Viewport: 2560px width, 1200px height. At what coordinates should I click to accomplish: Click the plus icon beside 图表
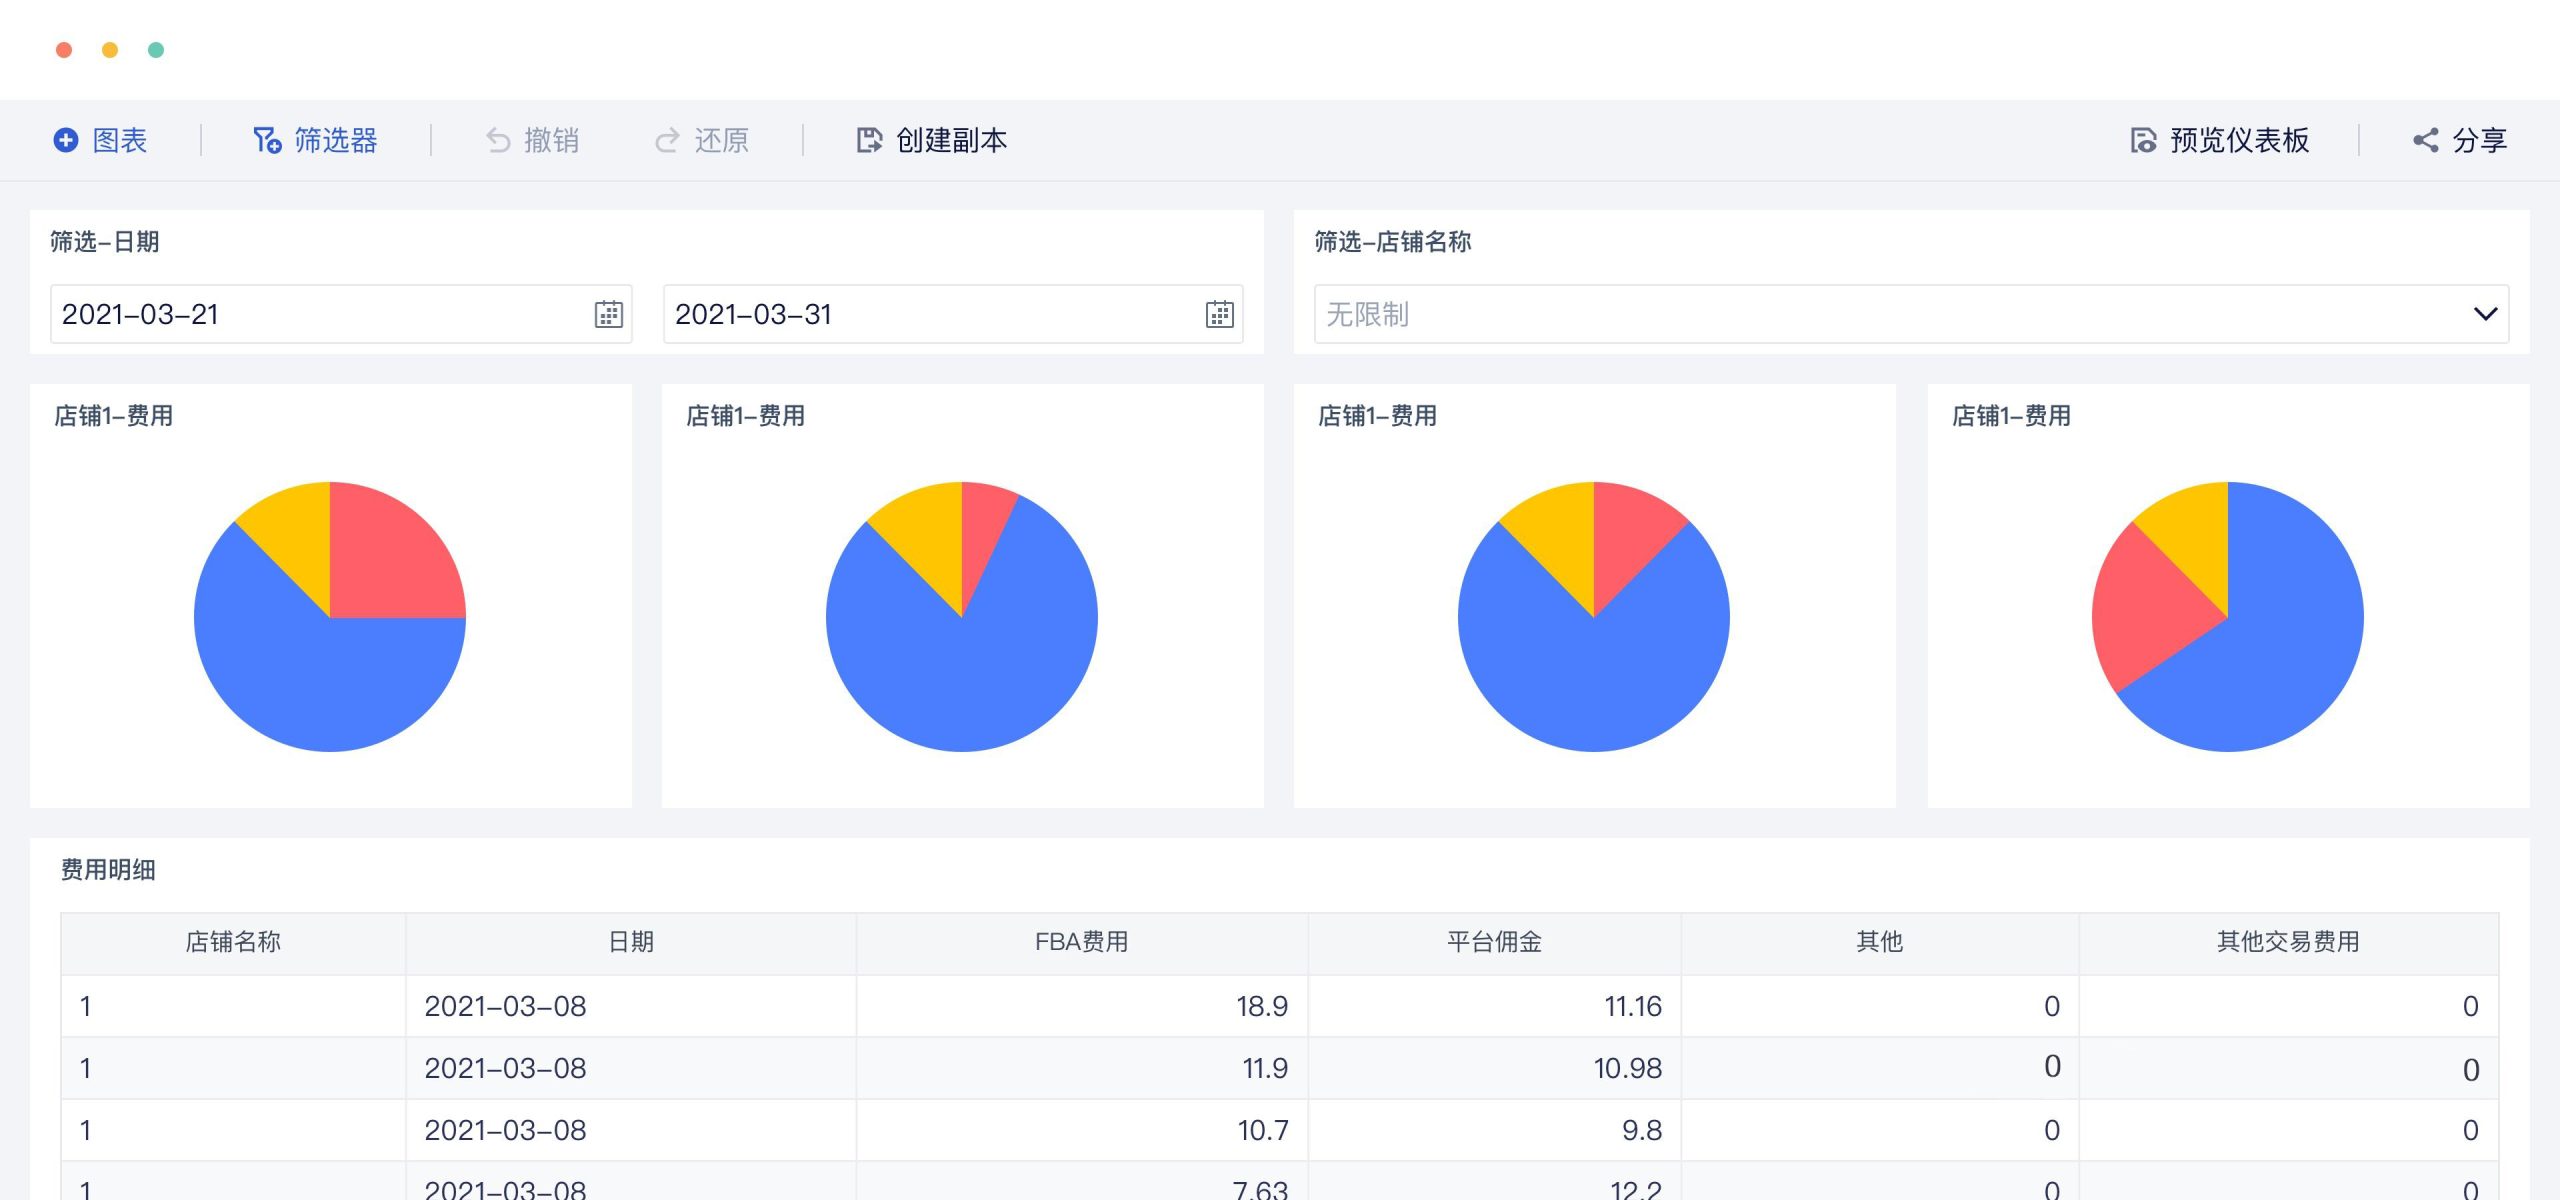tap(66, 140)
